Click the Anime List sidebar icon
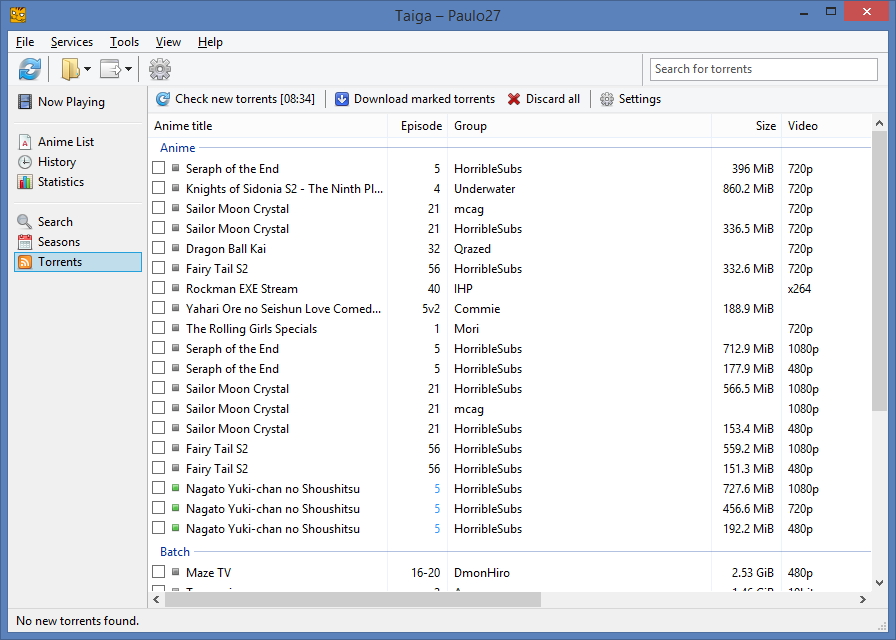 (x=25, y=142)
